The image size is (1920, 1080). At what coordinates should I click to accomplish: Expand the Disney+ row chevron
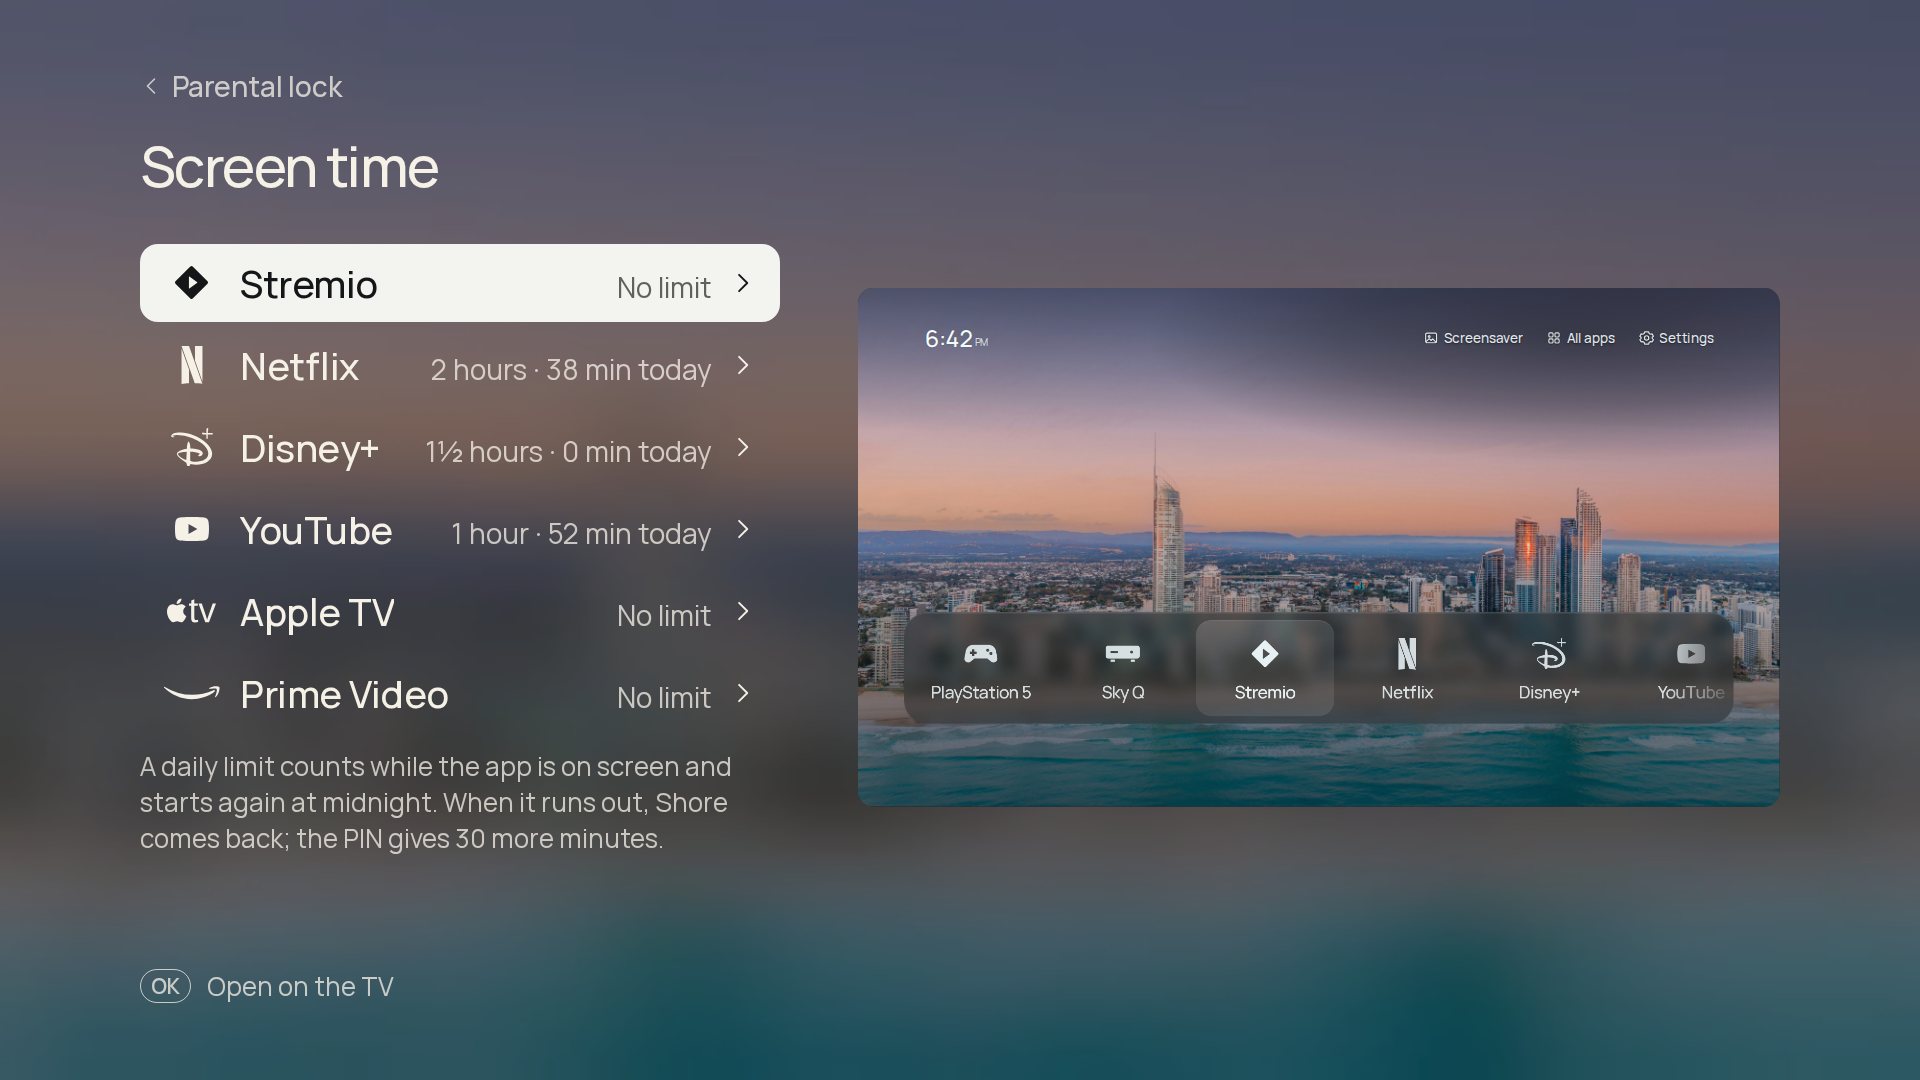pyautogui.click(x=743, y=447)
